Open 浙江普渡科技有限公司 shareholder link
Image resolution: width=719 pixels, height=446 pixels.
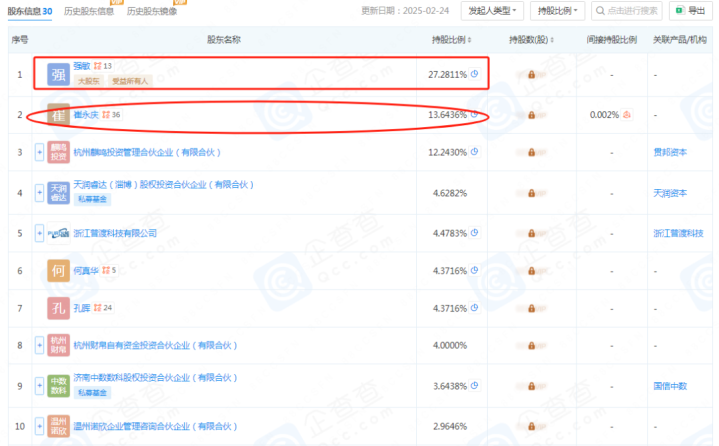tap(115, 233)
